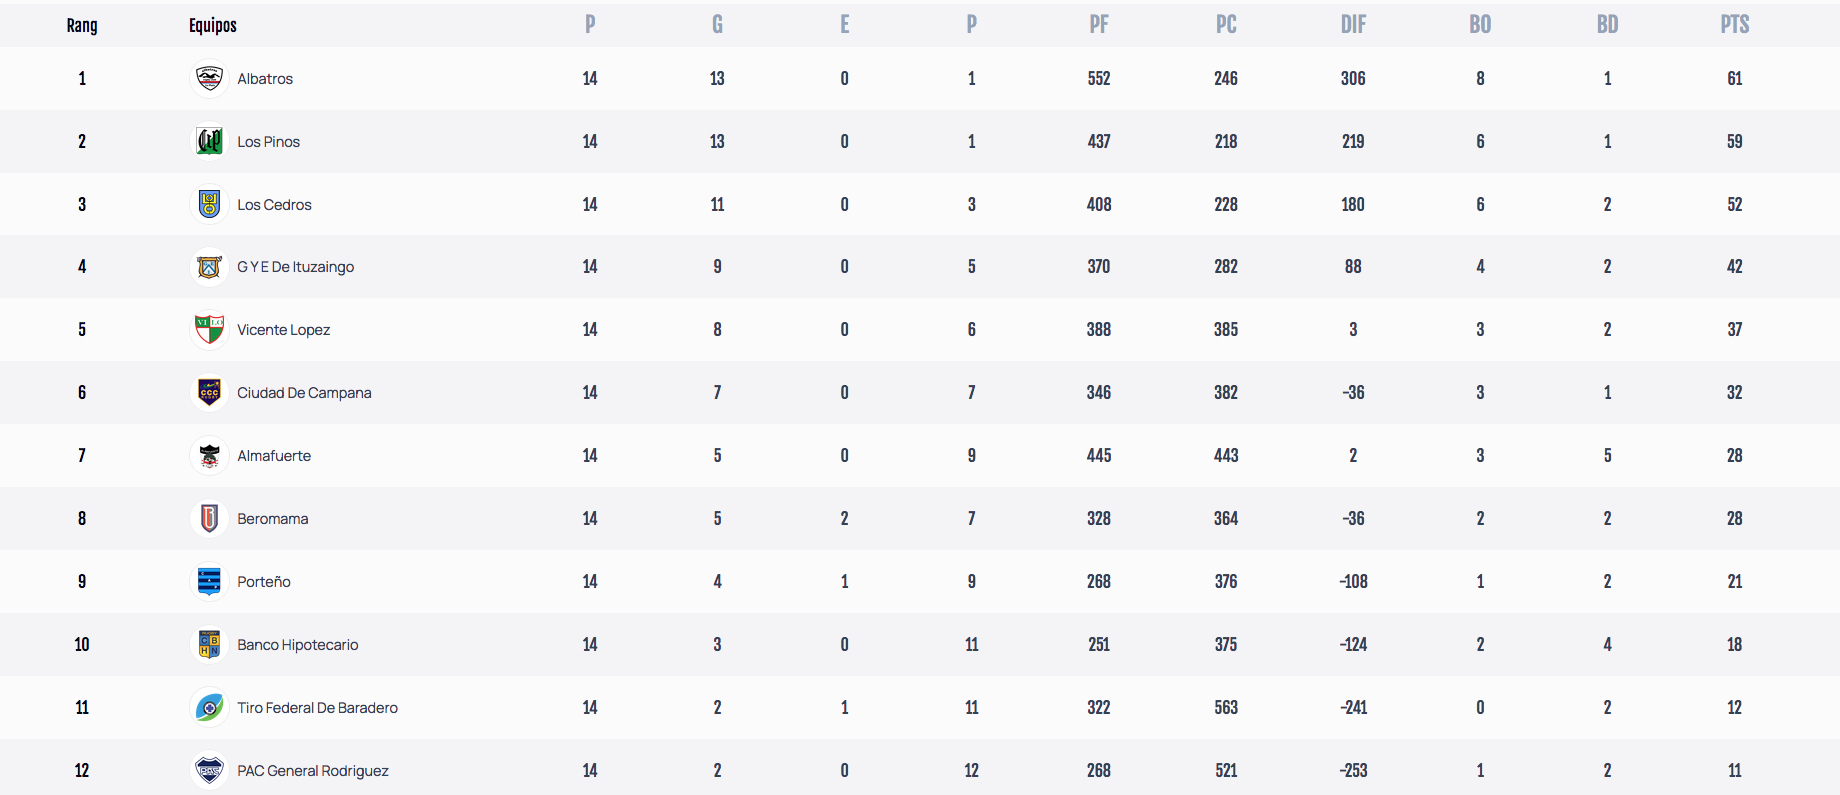Click the Los Pinos club logo
This screenshot has height=795, width=1840.
(x=209, y=141)
